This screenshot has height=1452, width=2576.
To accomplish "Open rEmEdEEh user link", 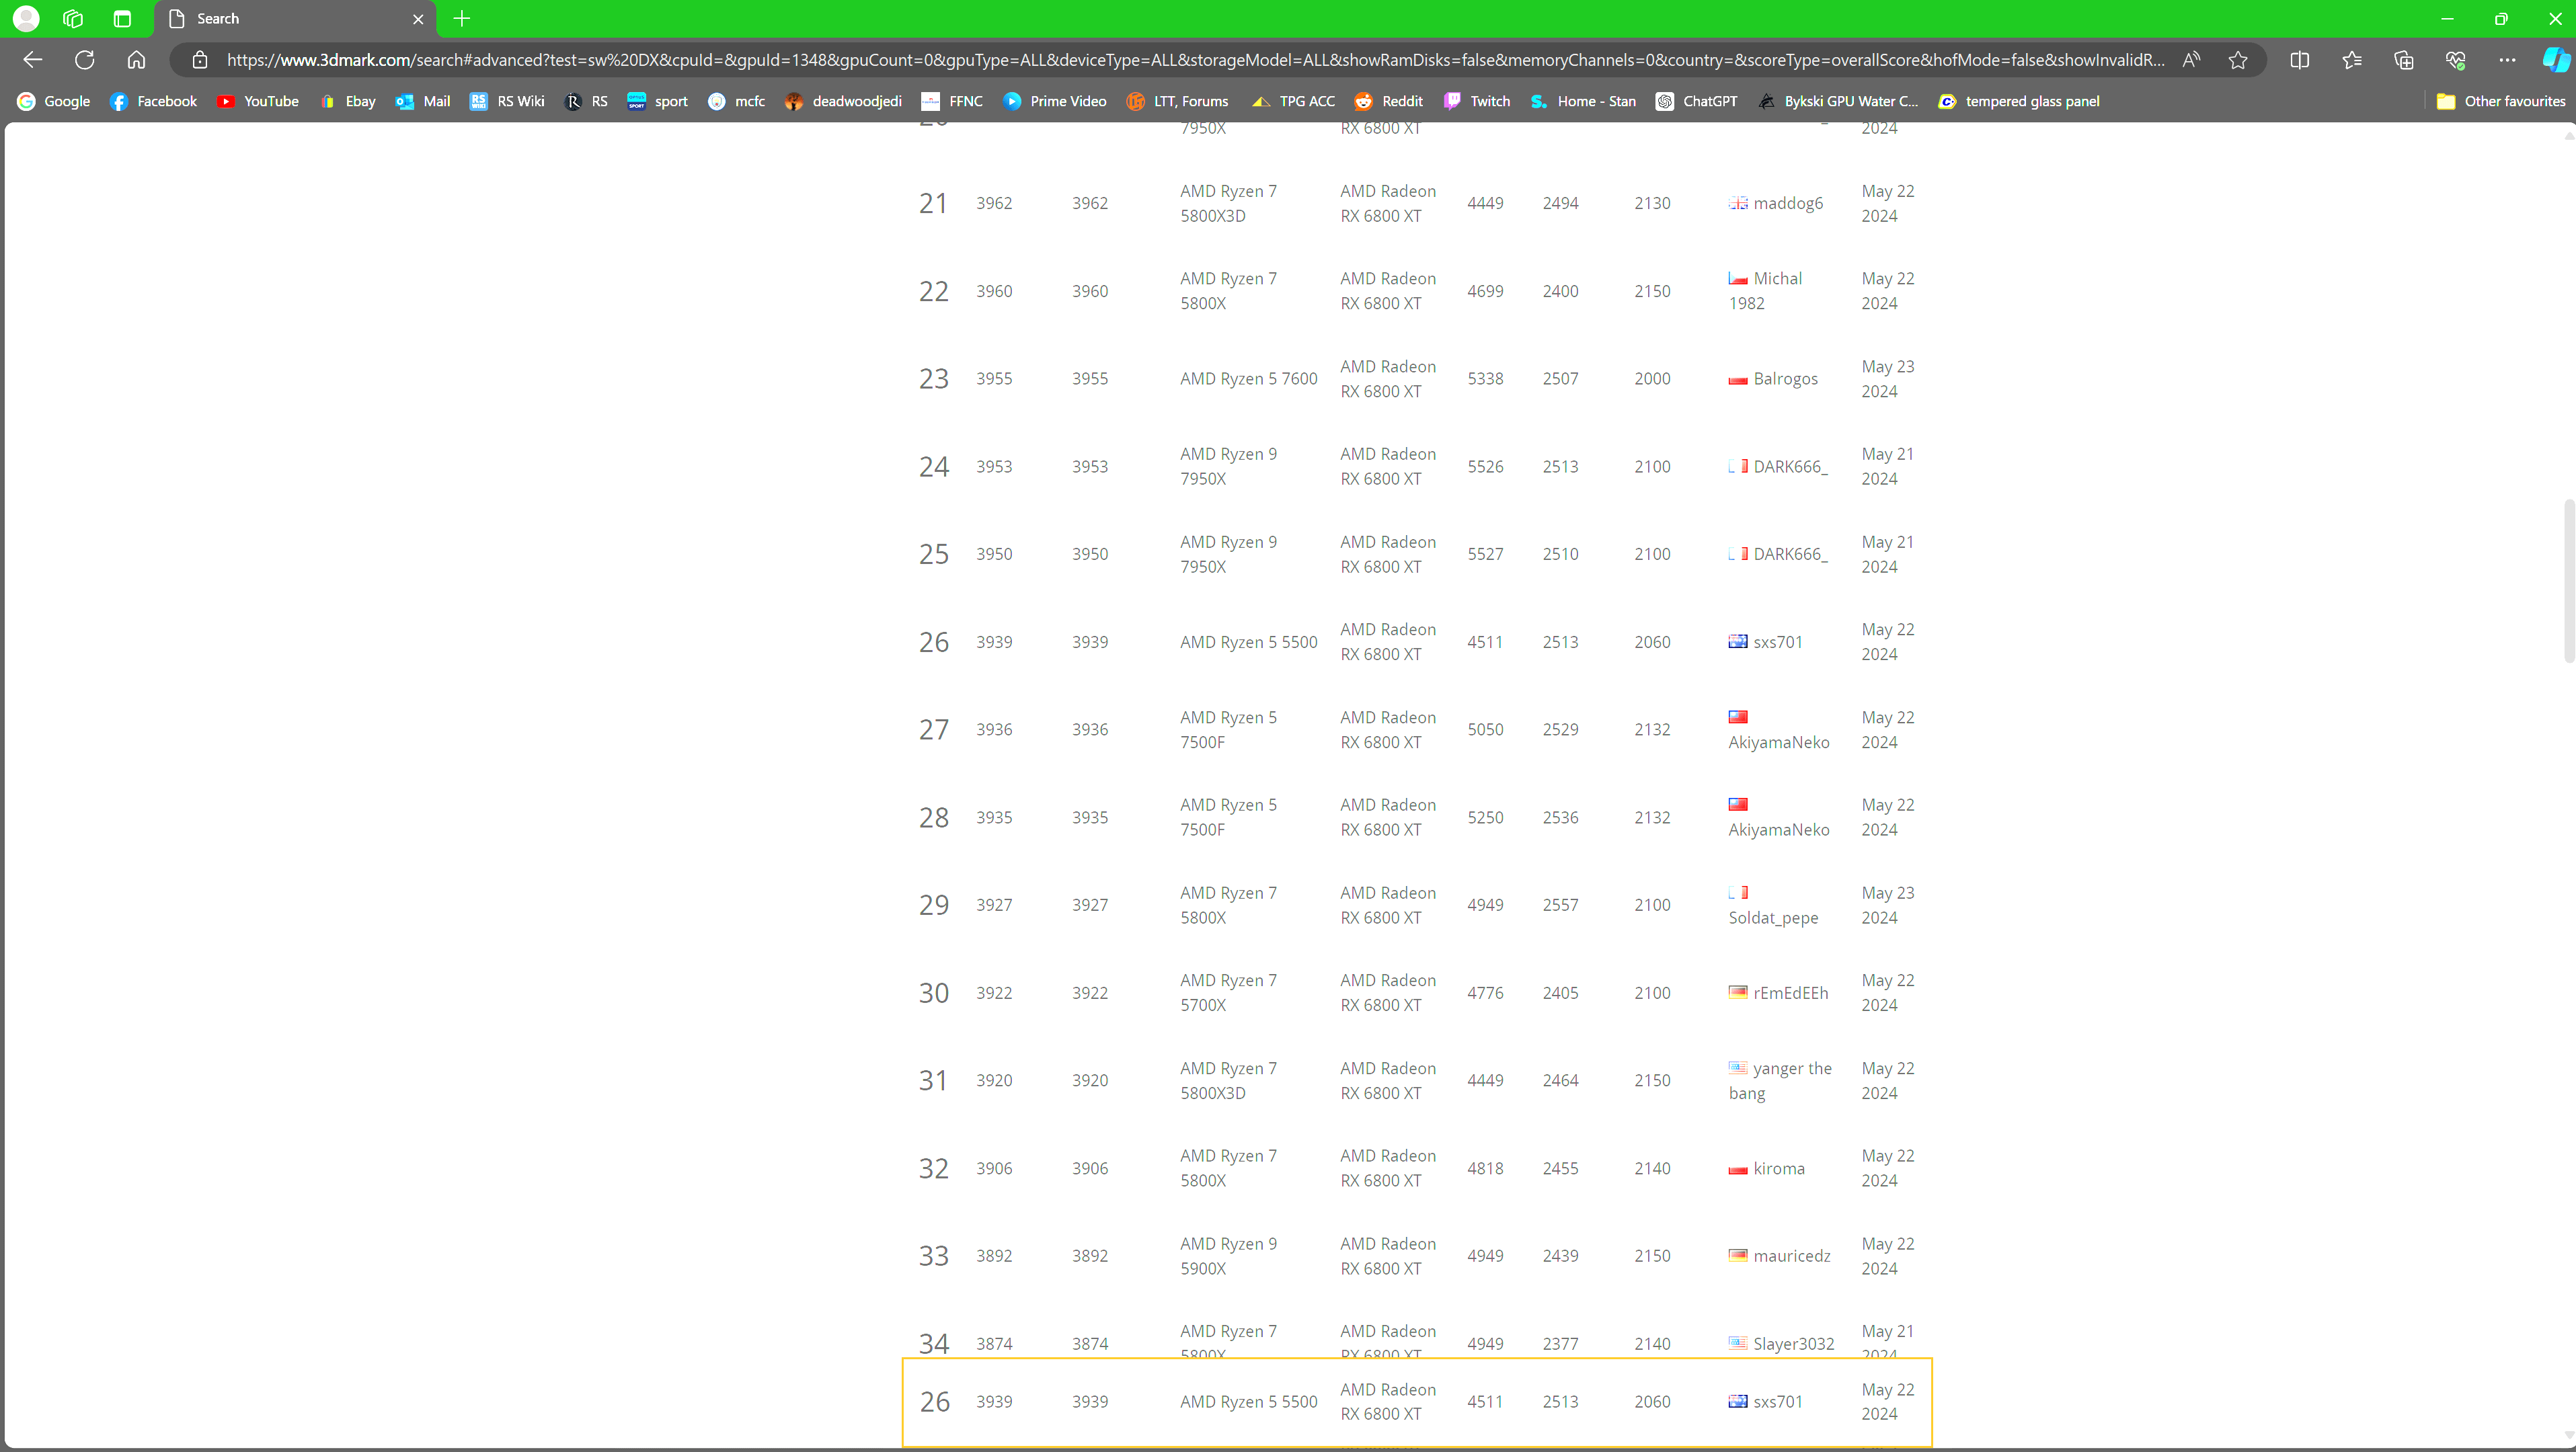I will point(1790,993).
